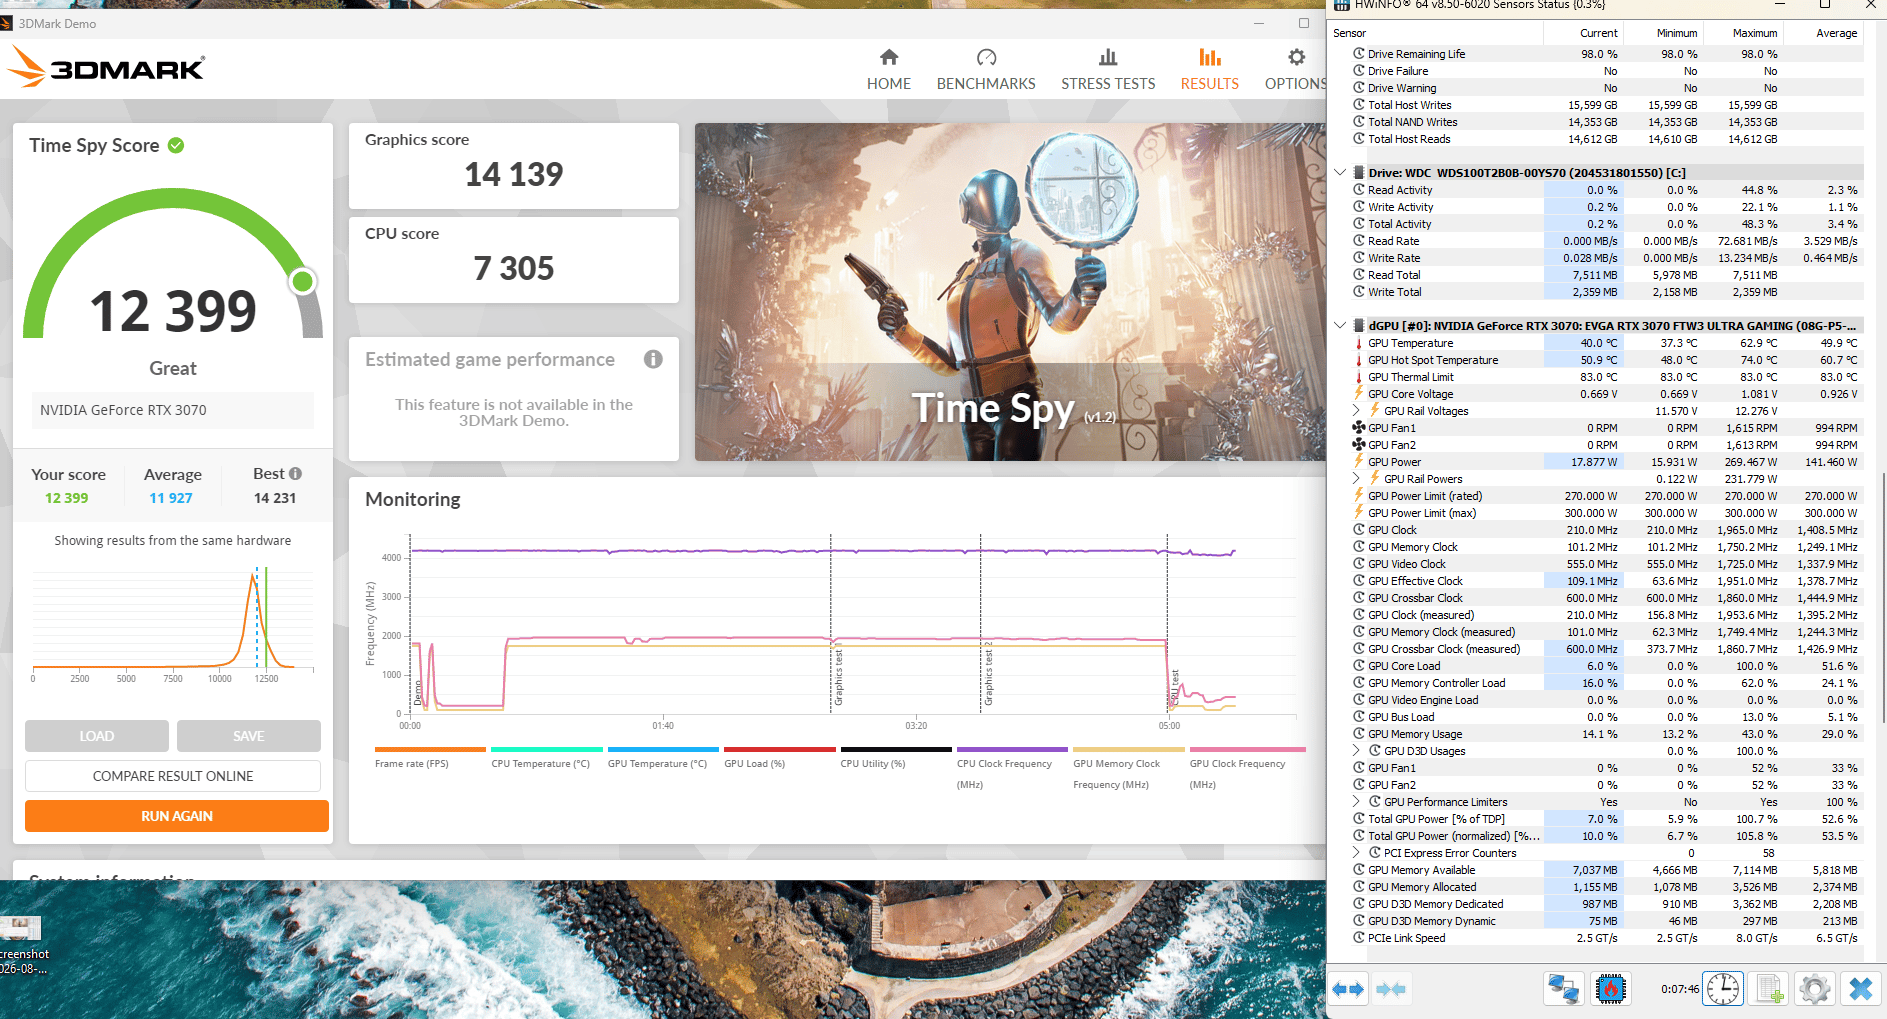The width and height of the screenshot is (1887, 1019).
Task: Click the clock icon beside GPU Core Load
Action: click(1359, 666)
